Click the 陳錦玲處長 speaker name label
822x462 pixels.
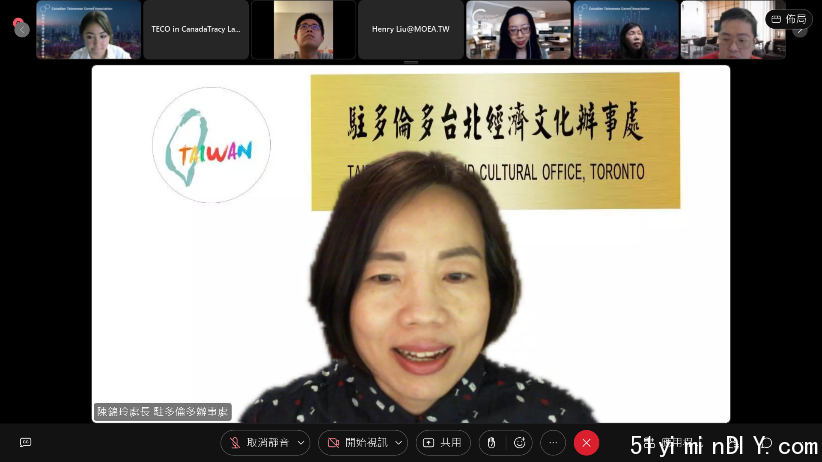(163, 412)
